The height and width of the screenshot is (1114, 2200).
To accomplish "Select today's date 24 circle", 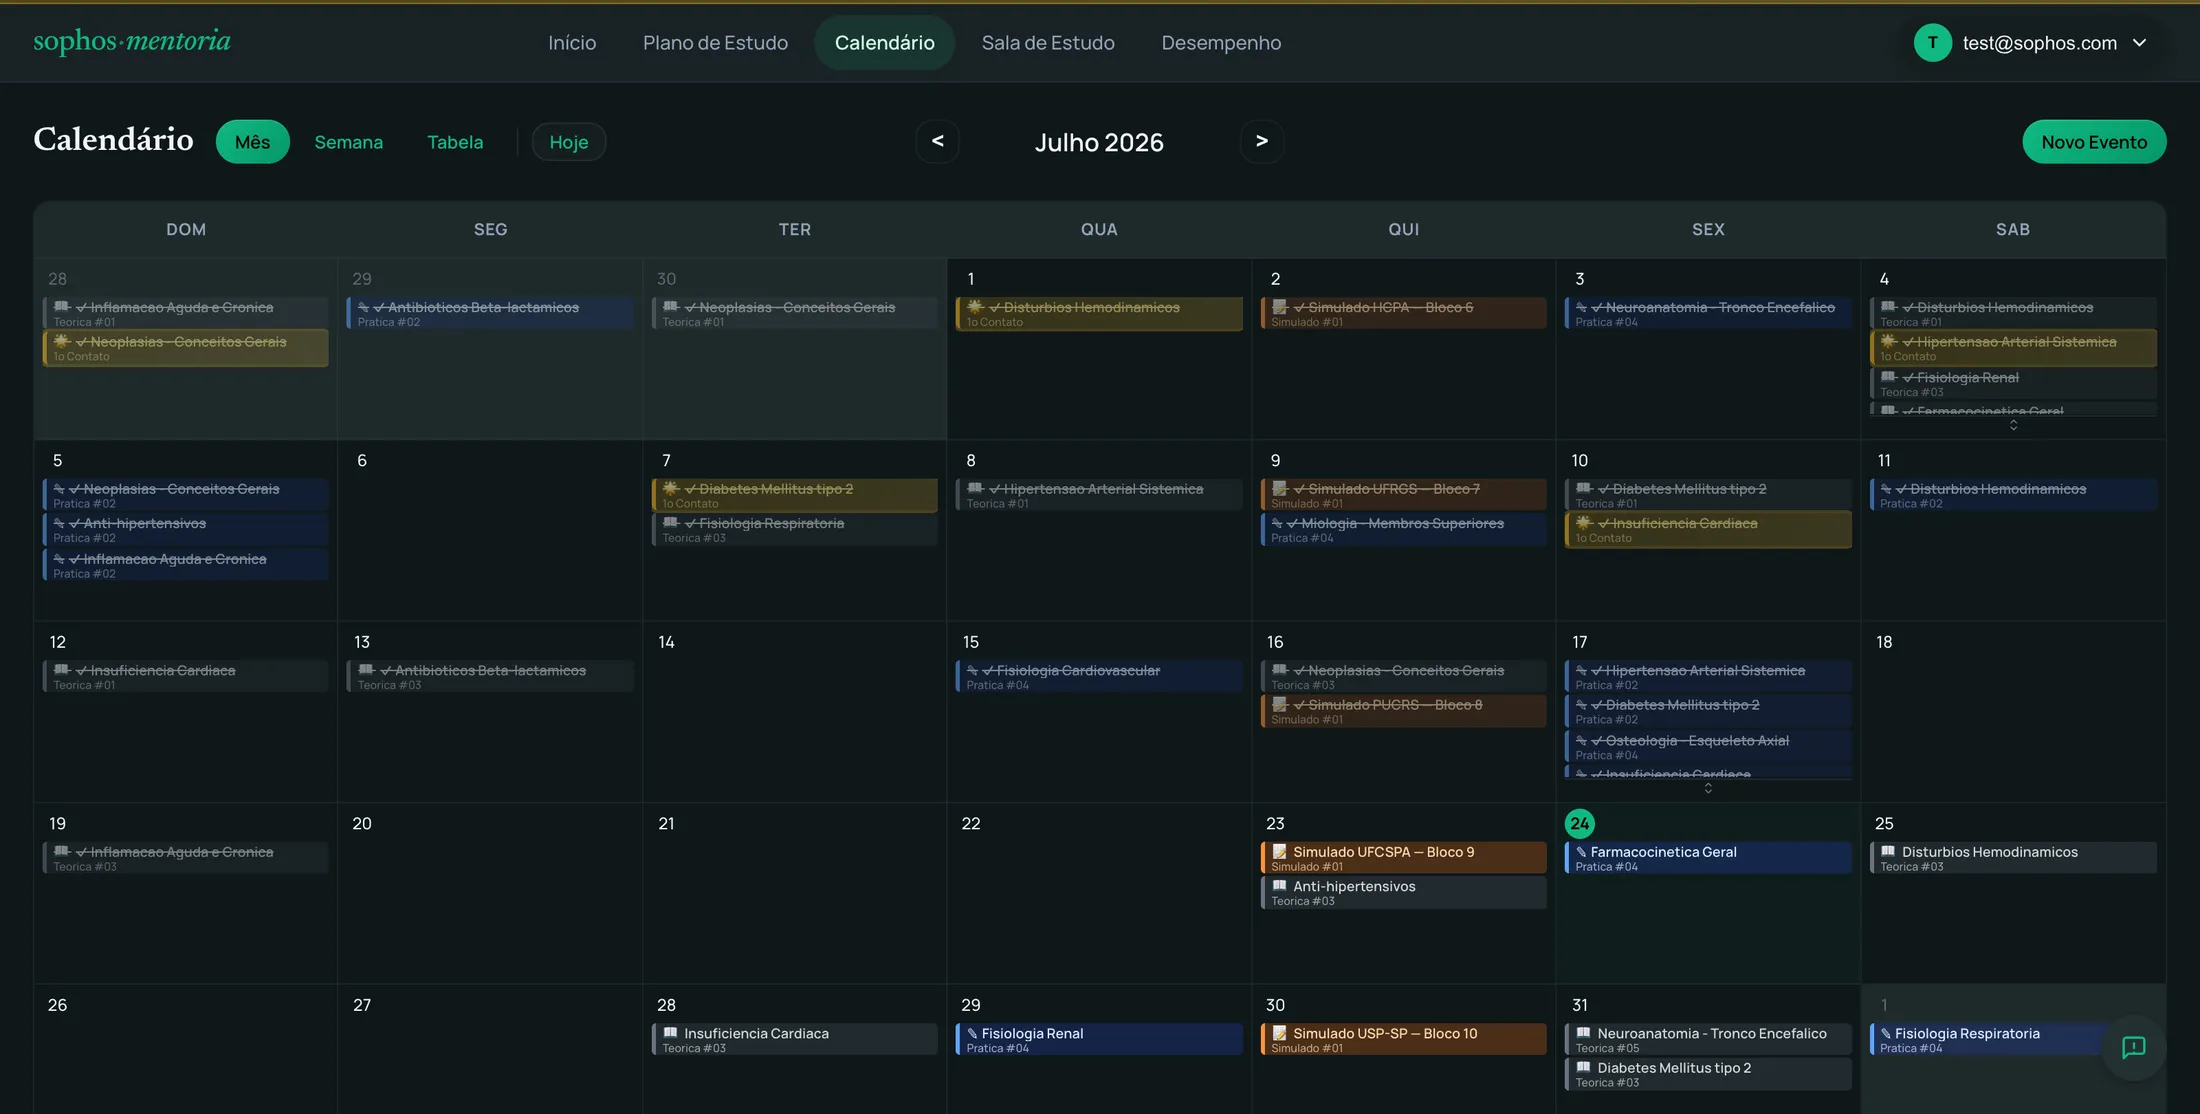I will click(x=1579, y=823).
